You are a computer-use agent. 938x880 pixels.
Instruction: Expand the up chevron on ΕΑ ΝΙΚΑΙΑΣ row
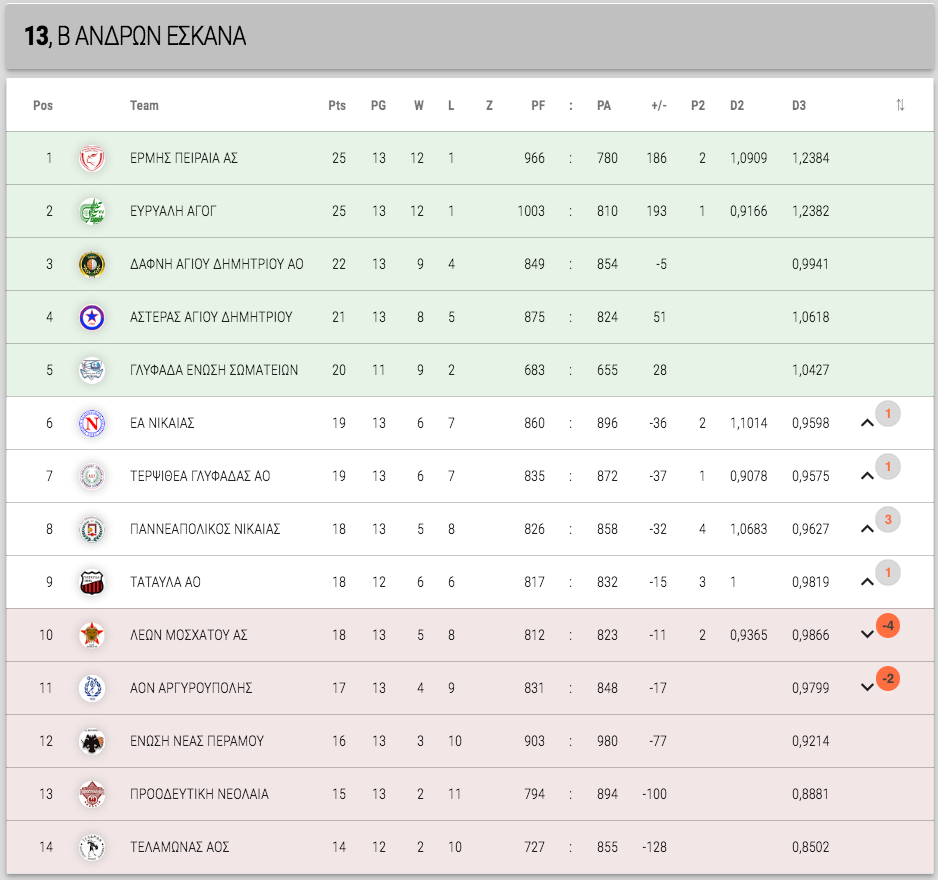[867, 423]
